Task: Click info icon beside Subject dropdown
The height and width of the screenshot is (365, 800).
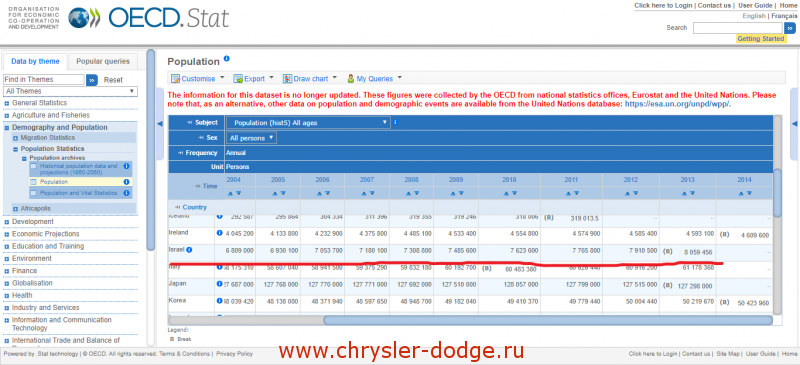Action: coord(395,123)
